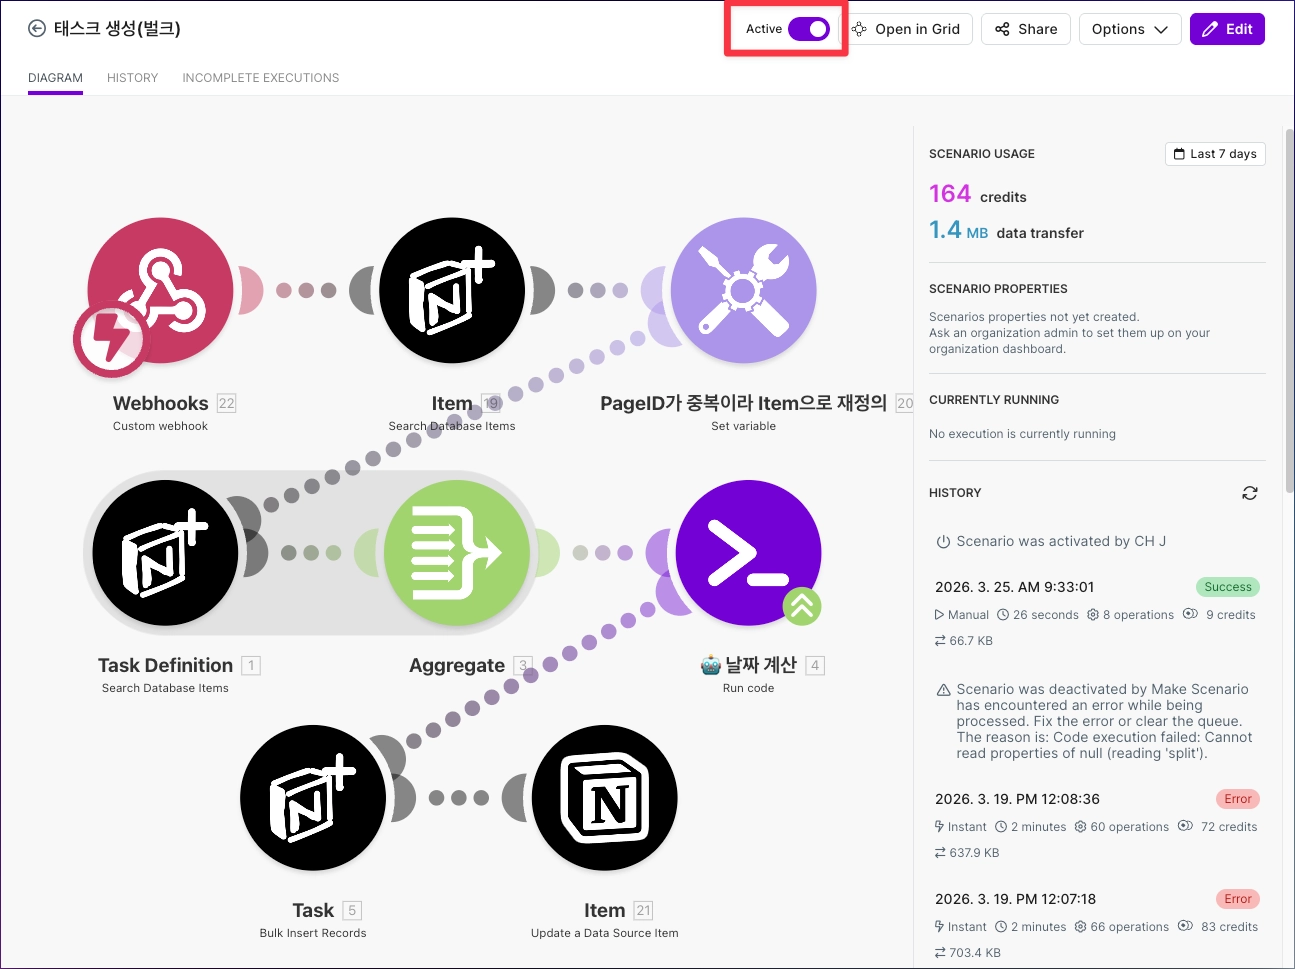Image resolution: width=1295 pixels, height=969 pixels.
Task: Select the Notion Item Search Database Items module
Action: click(x=452, y=291)
